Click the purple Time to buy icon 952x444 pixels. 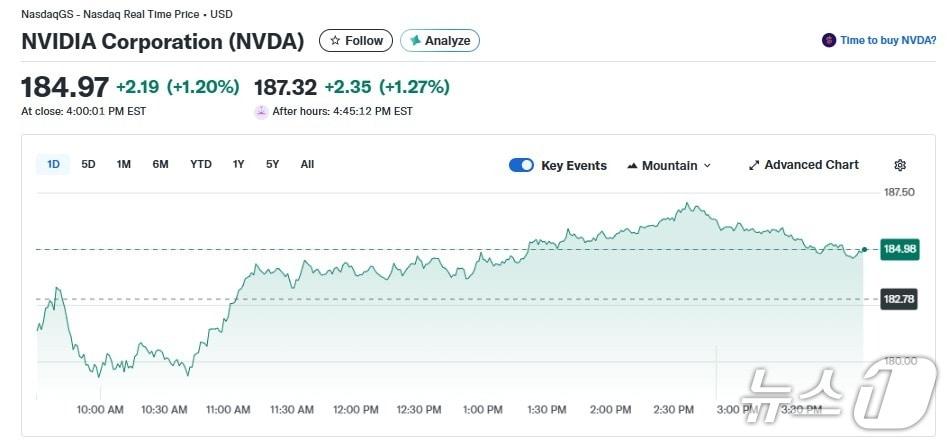pyautogui.click(x=828, y=41)
